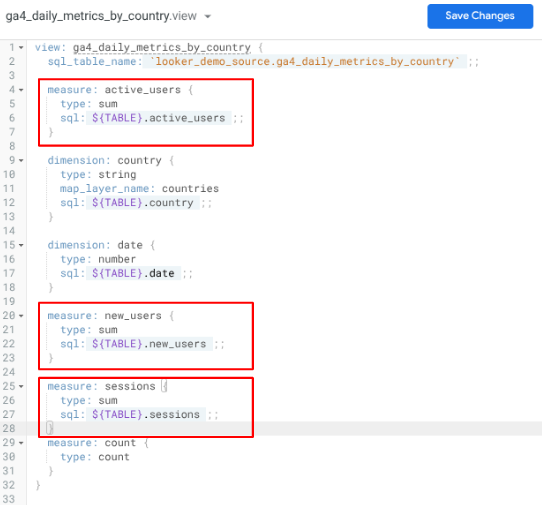
Task: Click 'map_layer_name: countries' text
Action: (x=139, y=189)
